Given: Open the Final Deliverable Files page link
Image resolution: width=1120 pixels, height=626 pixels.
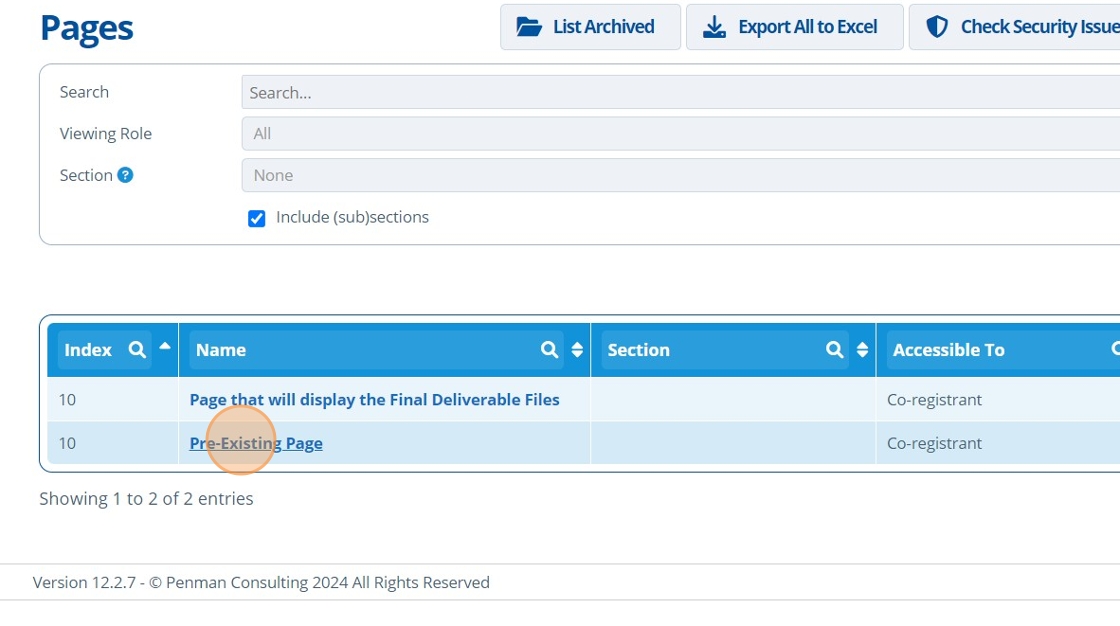Looking at the screenshot, I should click(374, 400).
